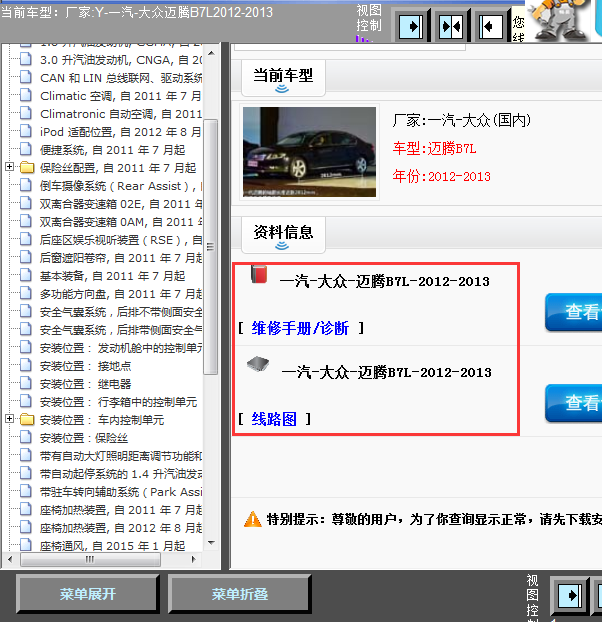Click 车型:迈腾B7L red text
Image resolution: width=602 pixels, height=627 pixels.
(434, 149)
